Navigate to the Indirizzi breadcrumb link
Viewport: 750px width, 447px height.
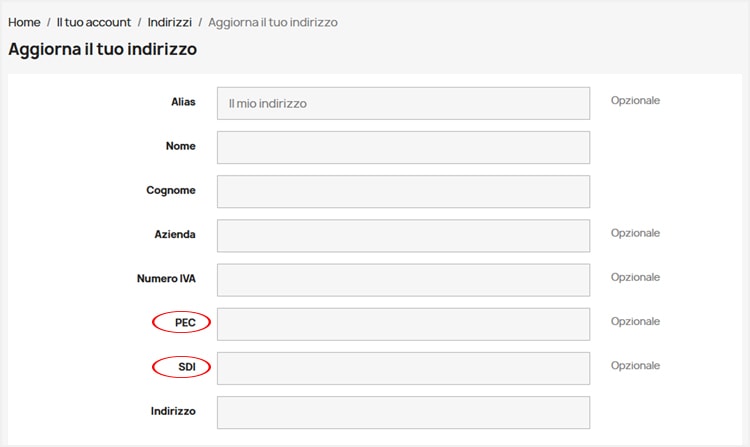tap(170, 22)
